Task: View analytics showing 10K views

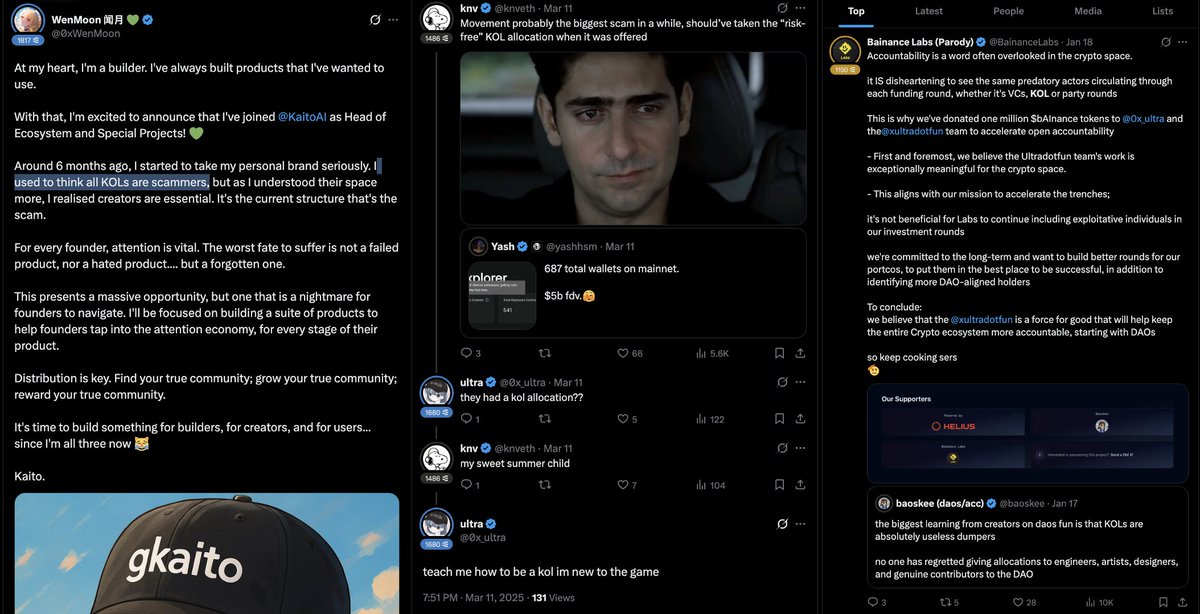Action: click(x=1100, y=602)
